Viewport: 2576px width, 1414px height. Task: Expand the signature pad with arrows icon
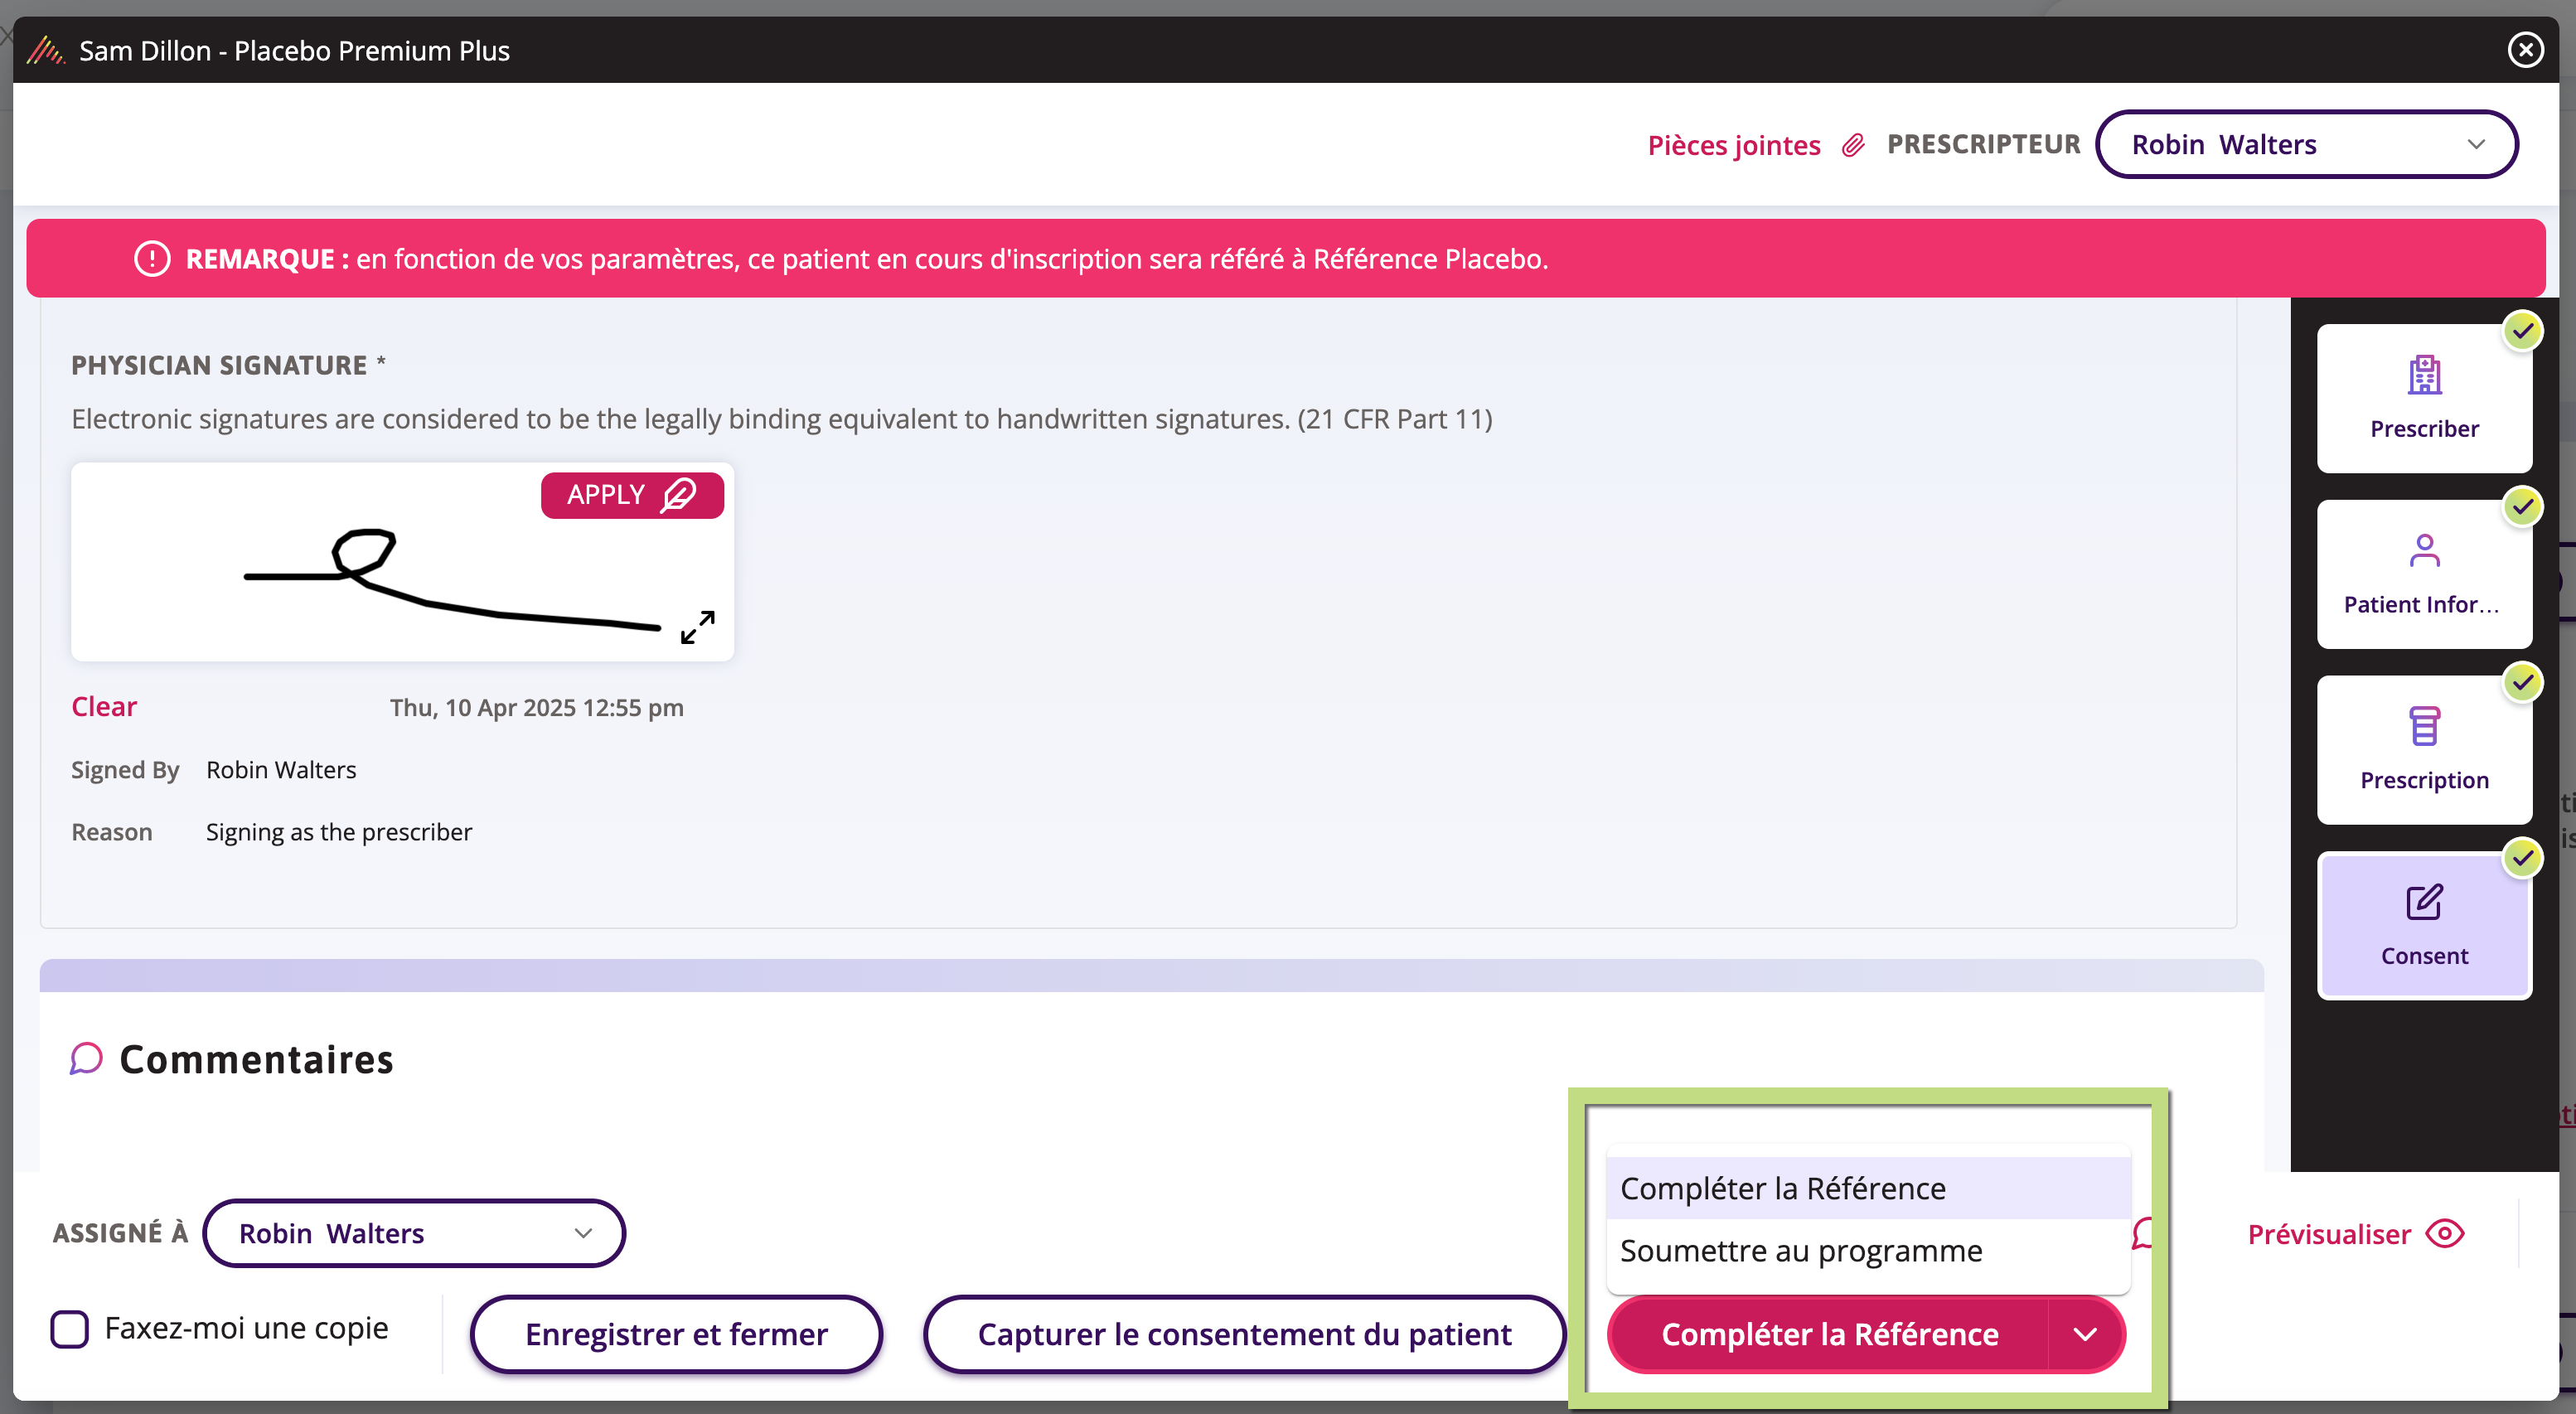point(697,627)
